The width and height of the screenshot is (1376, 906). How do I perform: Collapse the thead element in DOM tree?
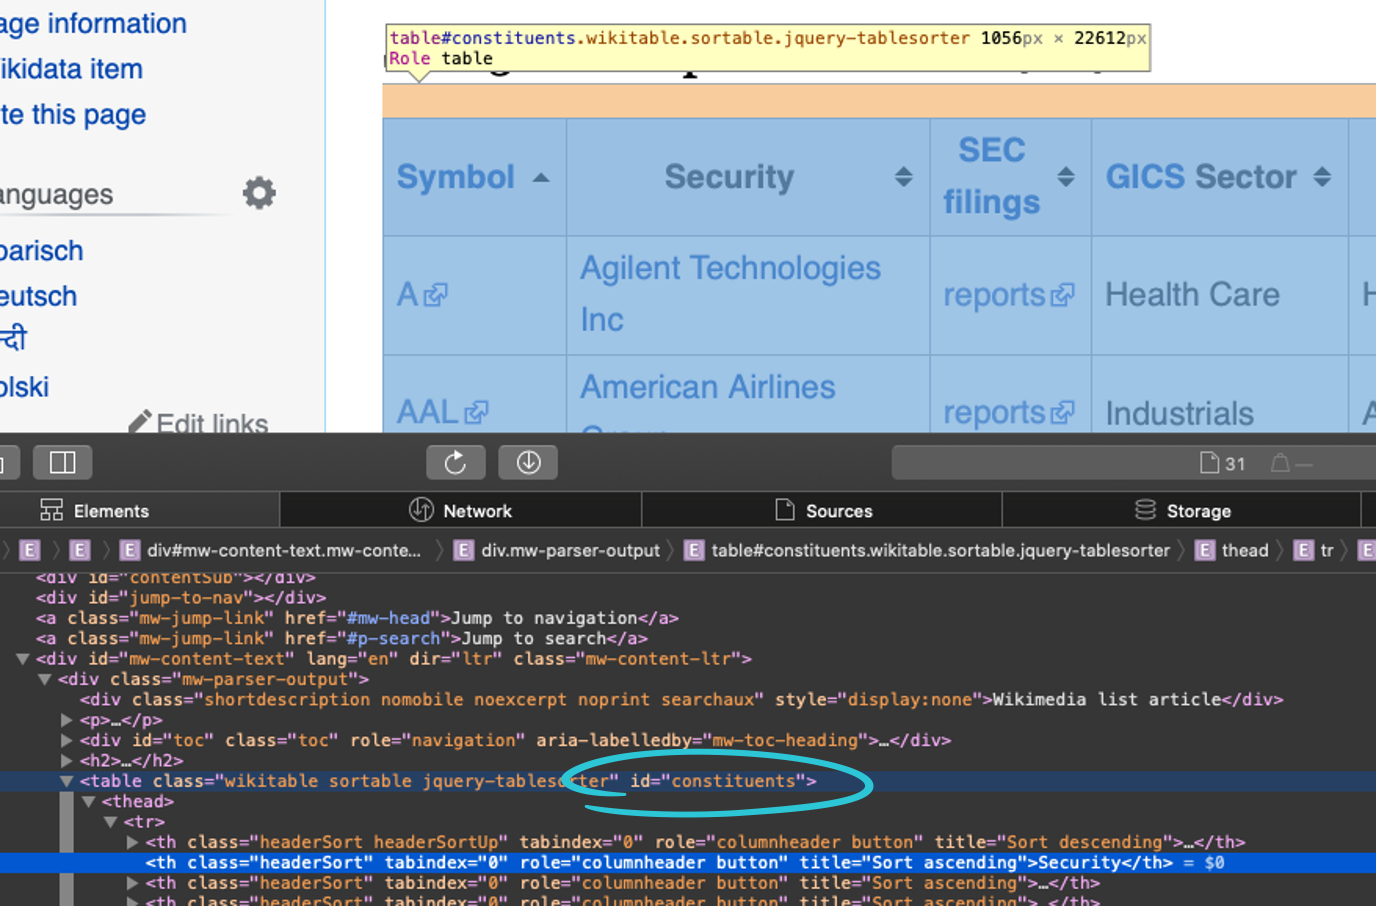pos(88,802)
